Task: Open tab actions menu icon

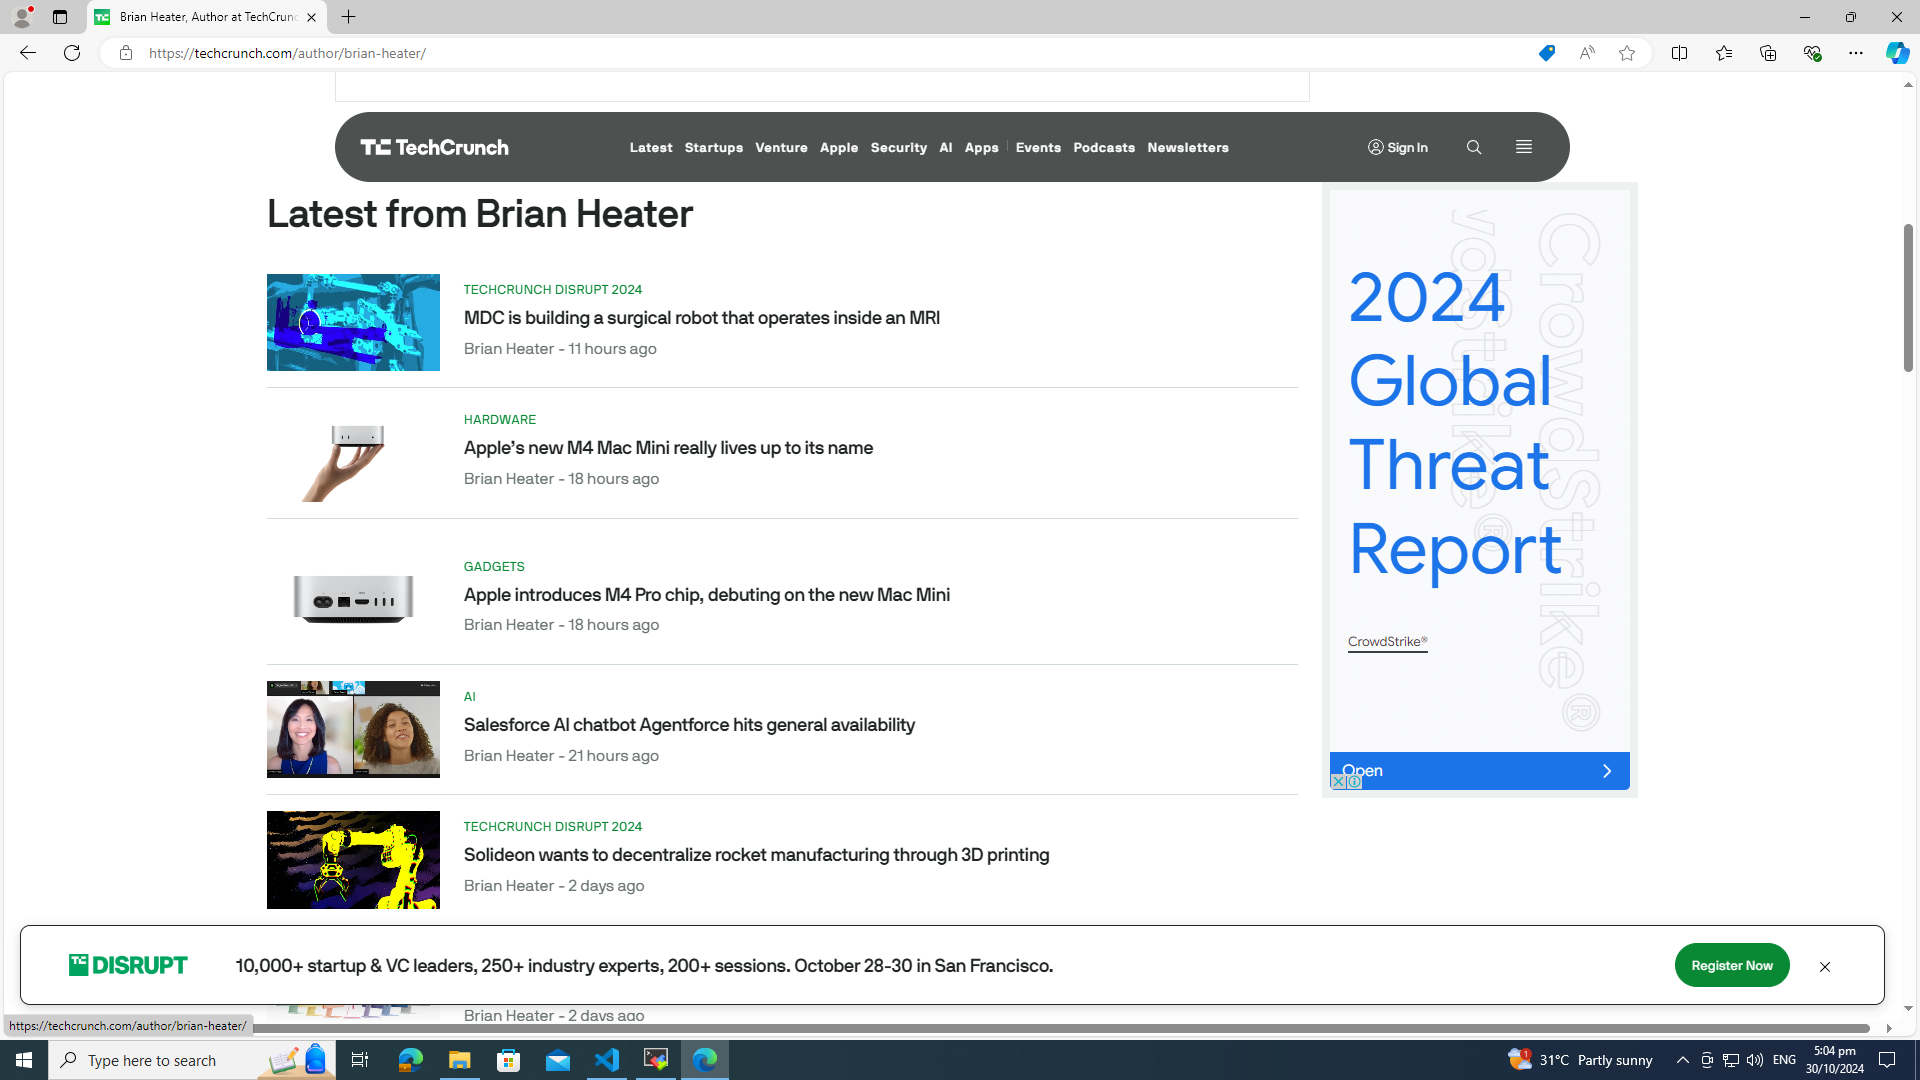Action: pos(60,17)
